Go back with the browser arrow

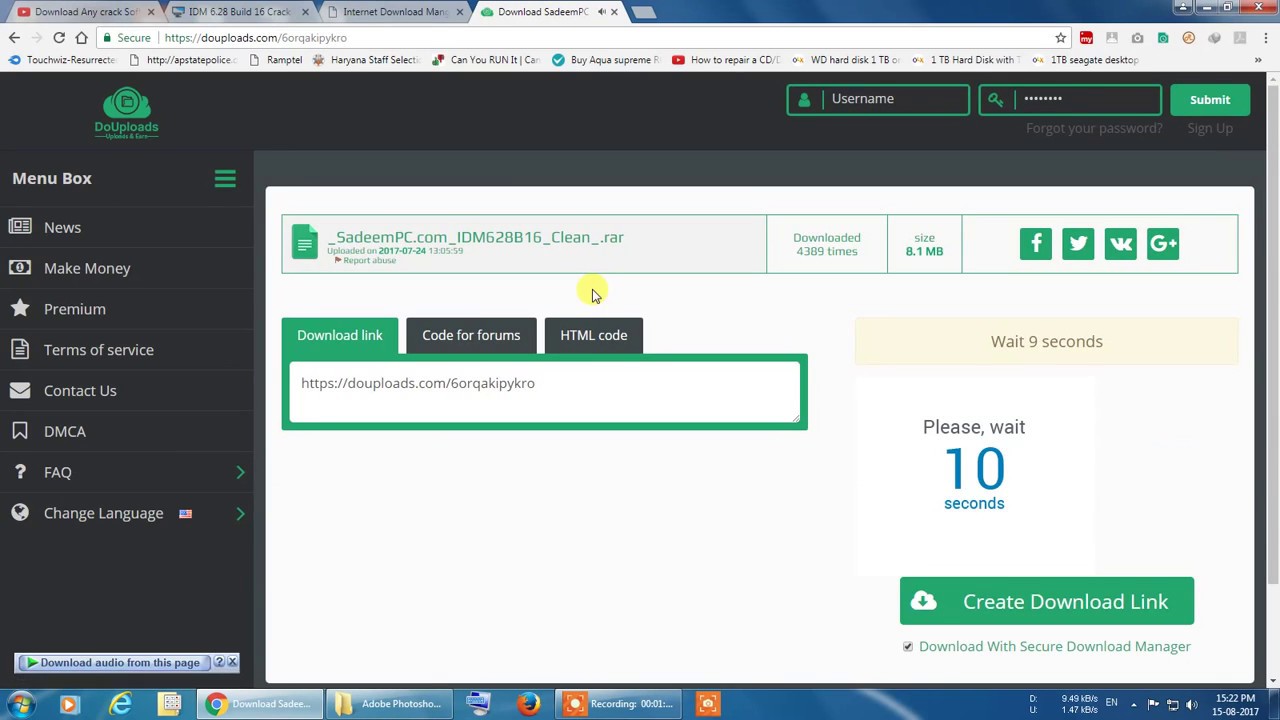[14, 38]
